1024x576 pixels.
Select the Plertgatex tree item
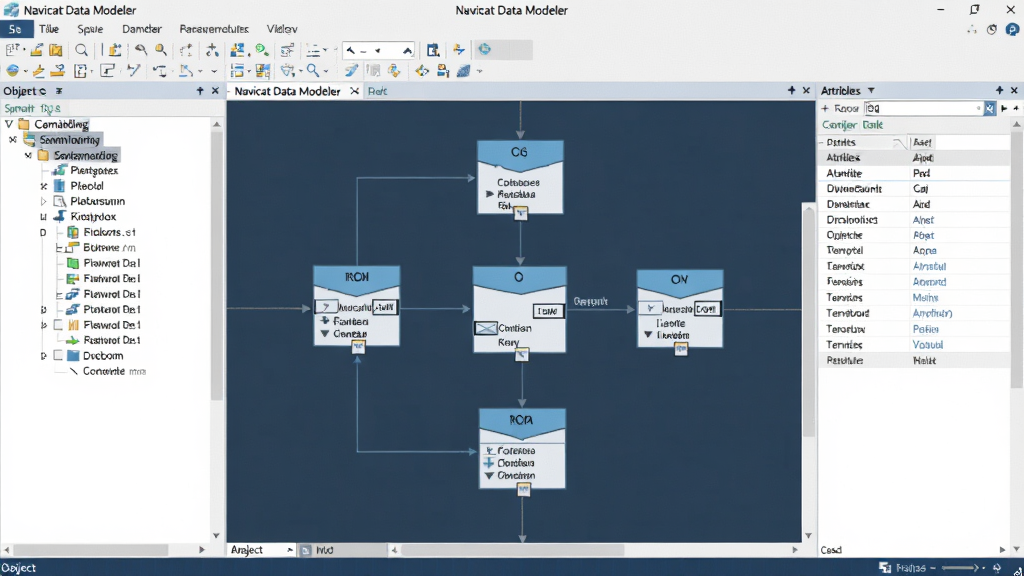(94, 170)
